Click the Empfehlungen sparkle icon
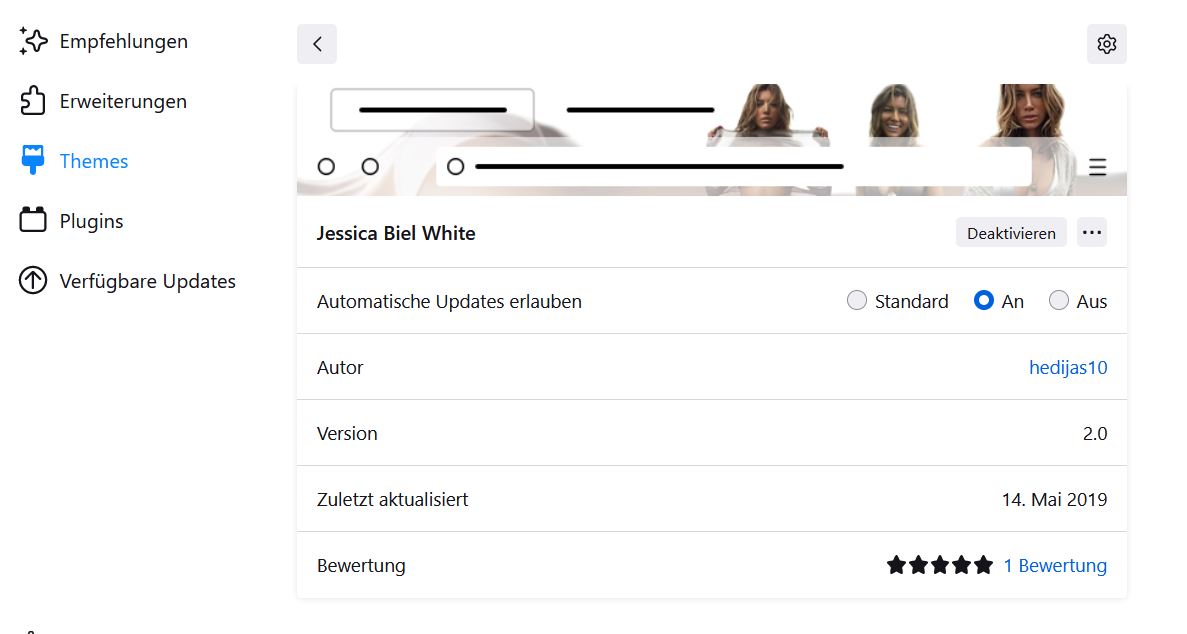This screenshot has width=1187, height=634. 33,41
